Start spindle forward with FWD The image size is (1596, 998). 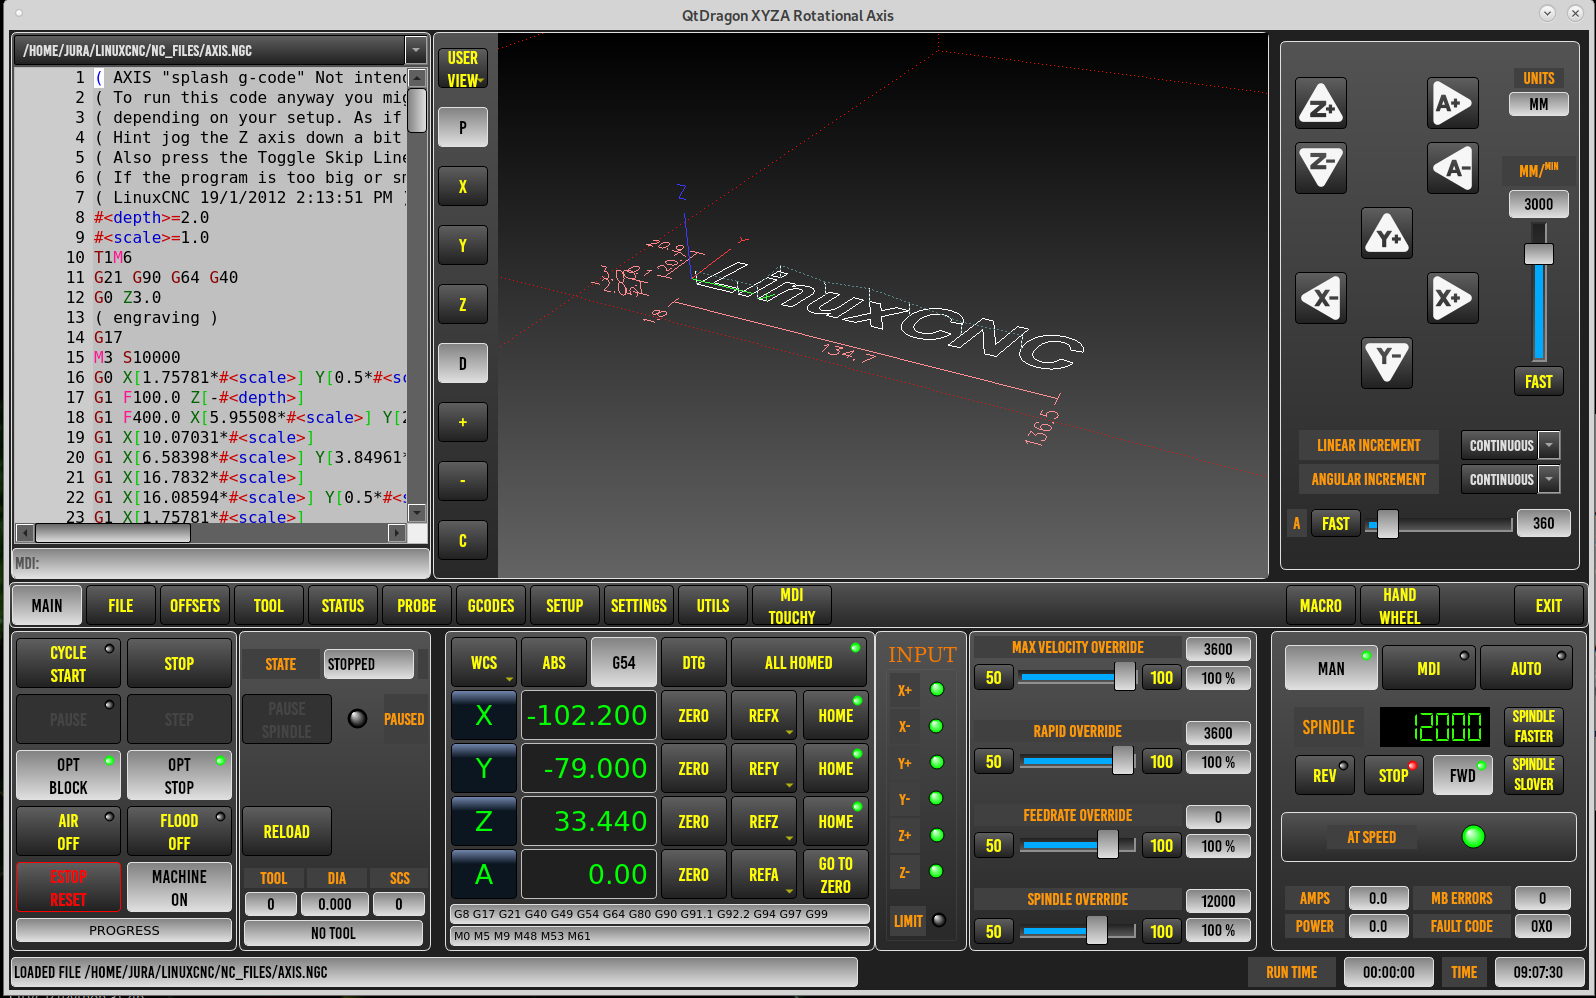[1463, 775]
